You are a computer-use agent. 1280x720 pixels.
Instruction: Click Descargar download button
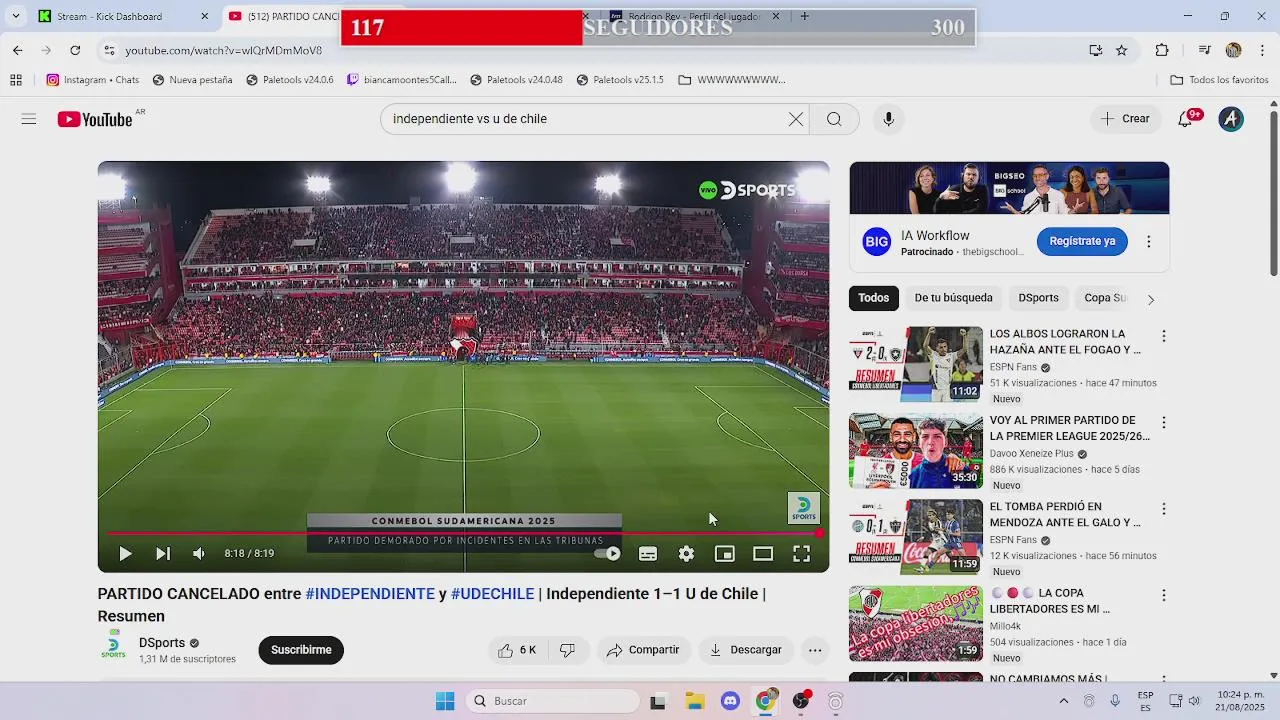pyautogui.click(x=745, y=650)
